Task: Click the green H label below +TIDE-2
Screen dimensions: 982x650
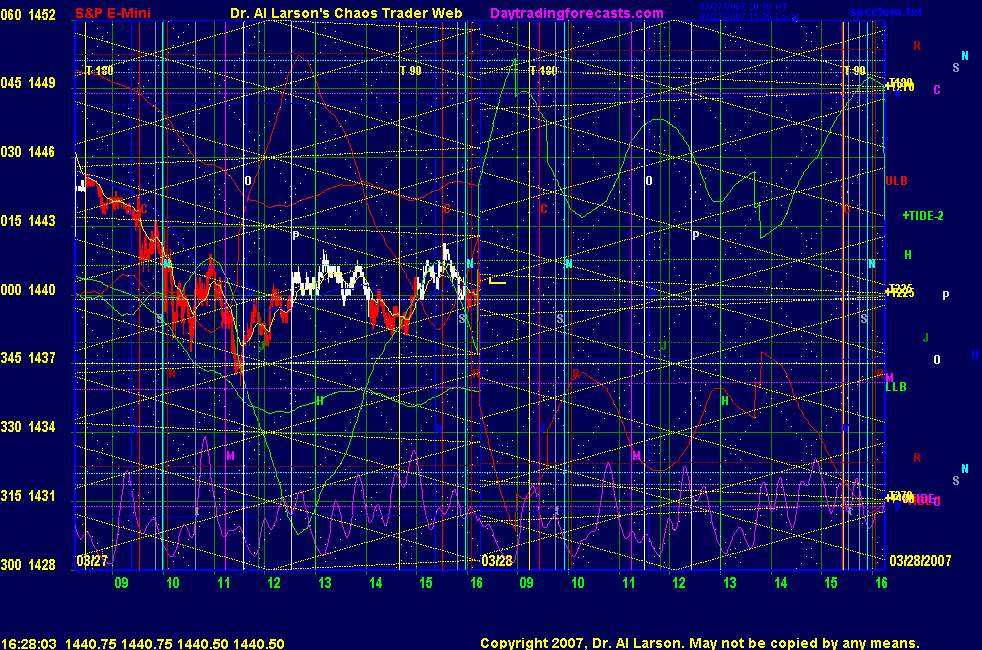Action: 908,255
